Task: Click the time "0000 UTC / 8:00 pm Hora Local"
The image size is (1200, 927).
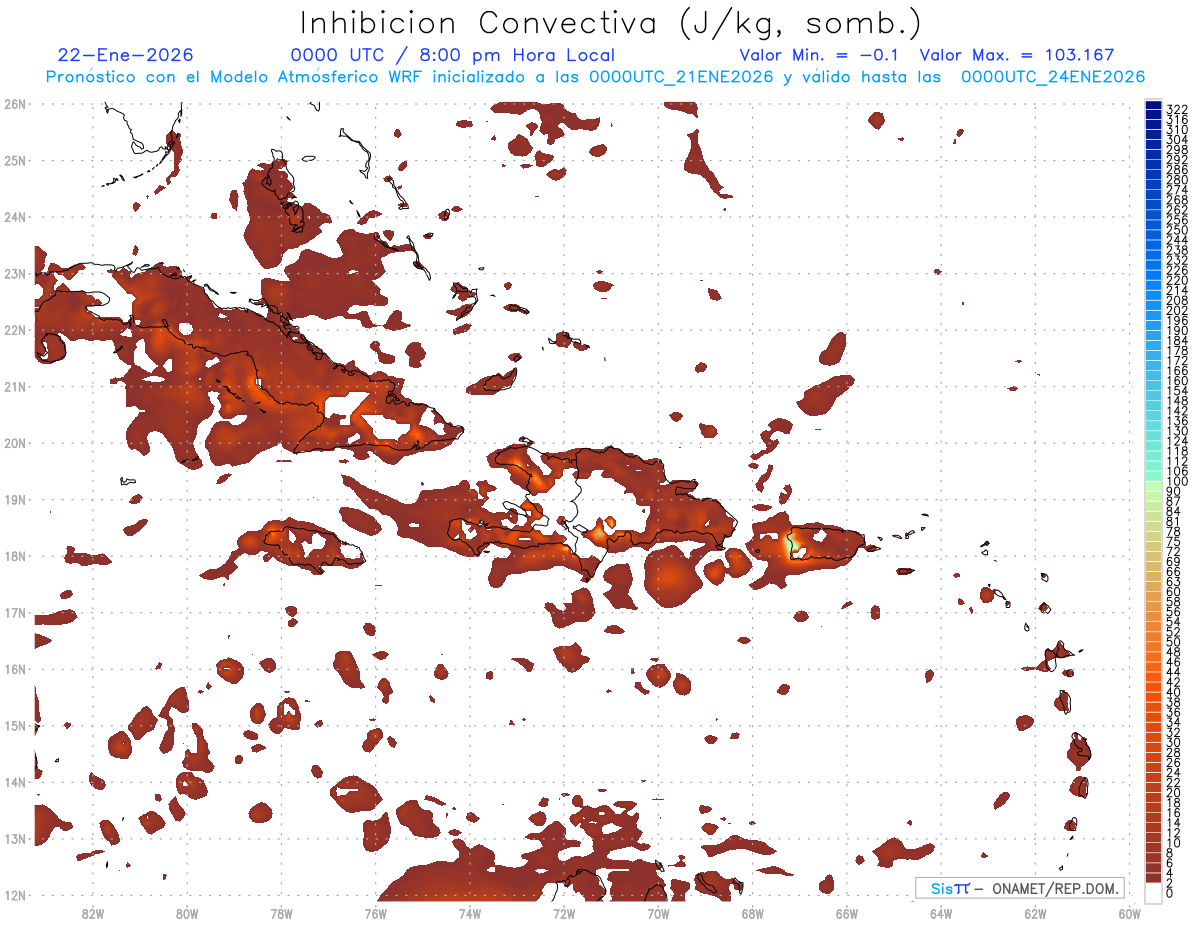Action: [453, 55]
